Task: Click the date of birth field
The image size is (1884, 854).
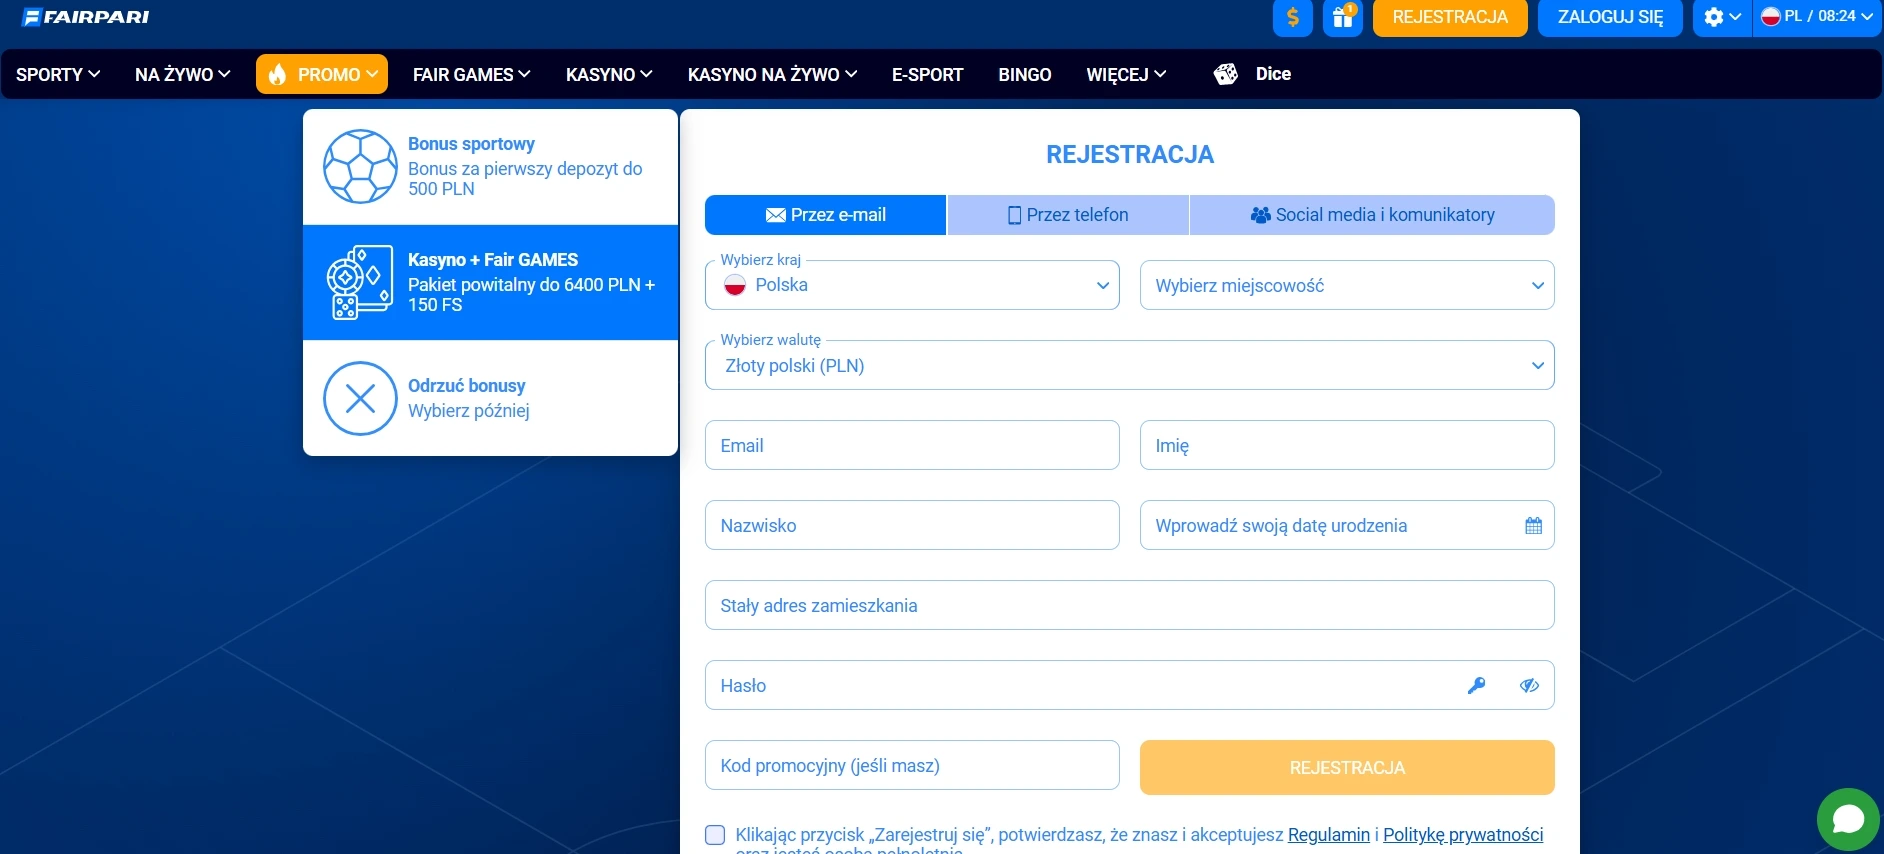Action: [1347, 525]
